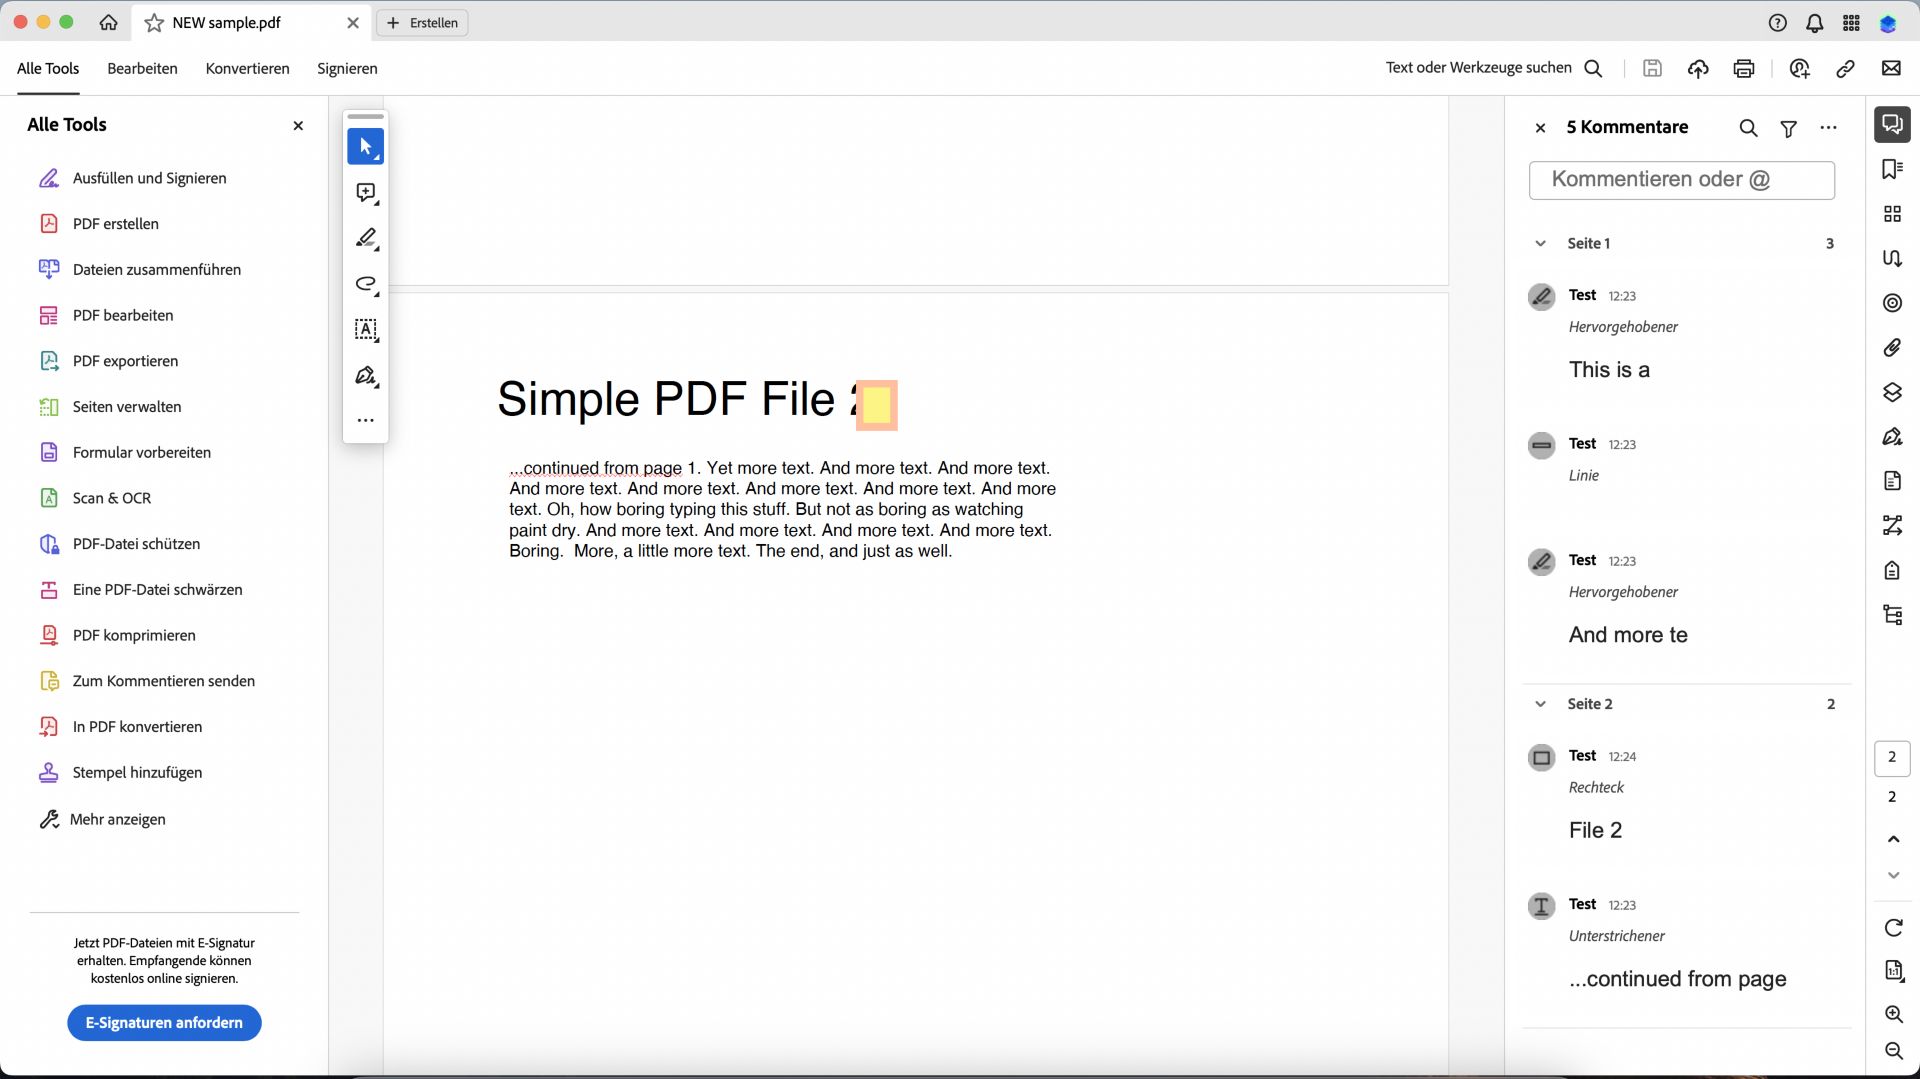This screenshot has height=1079, width=1920.
Task: Click E-Signaturen anfordern button
Action: (x=164, y=1023)
